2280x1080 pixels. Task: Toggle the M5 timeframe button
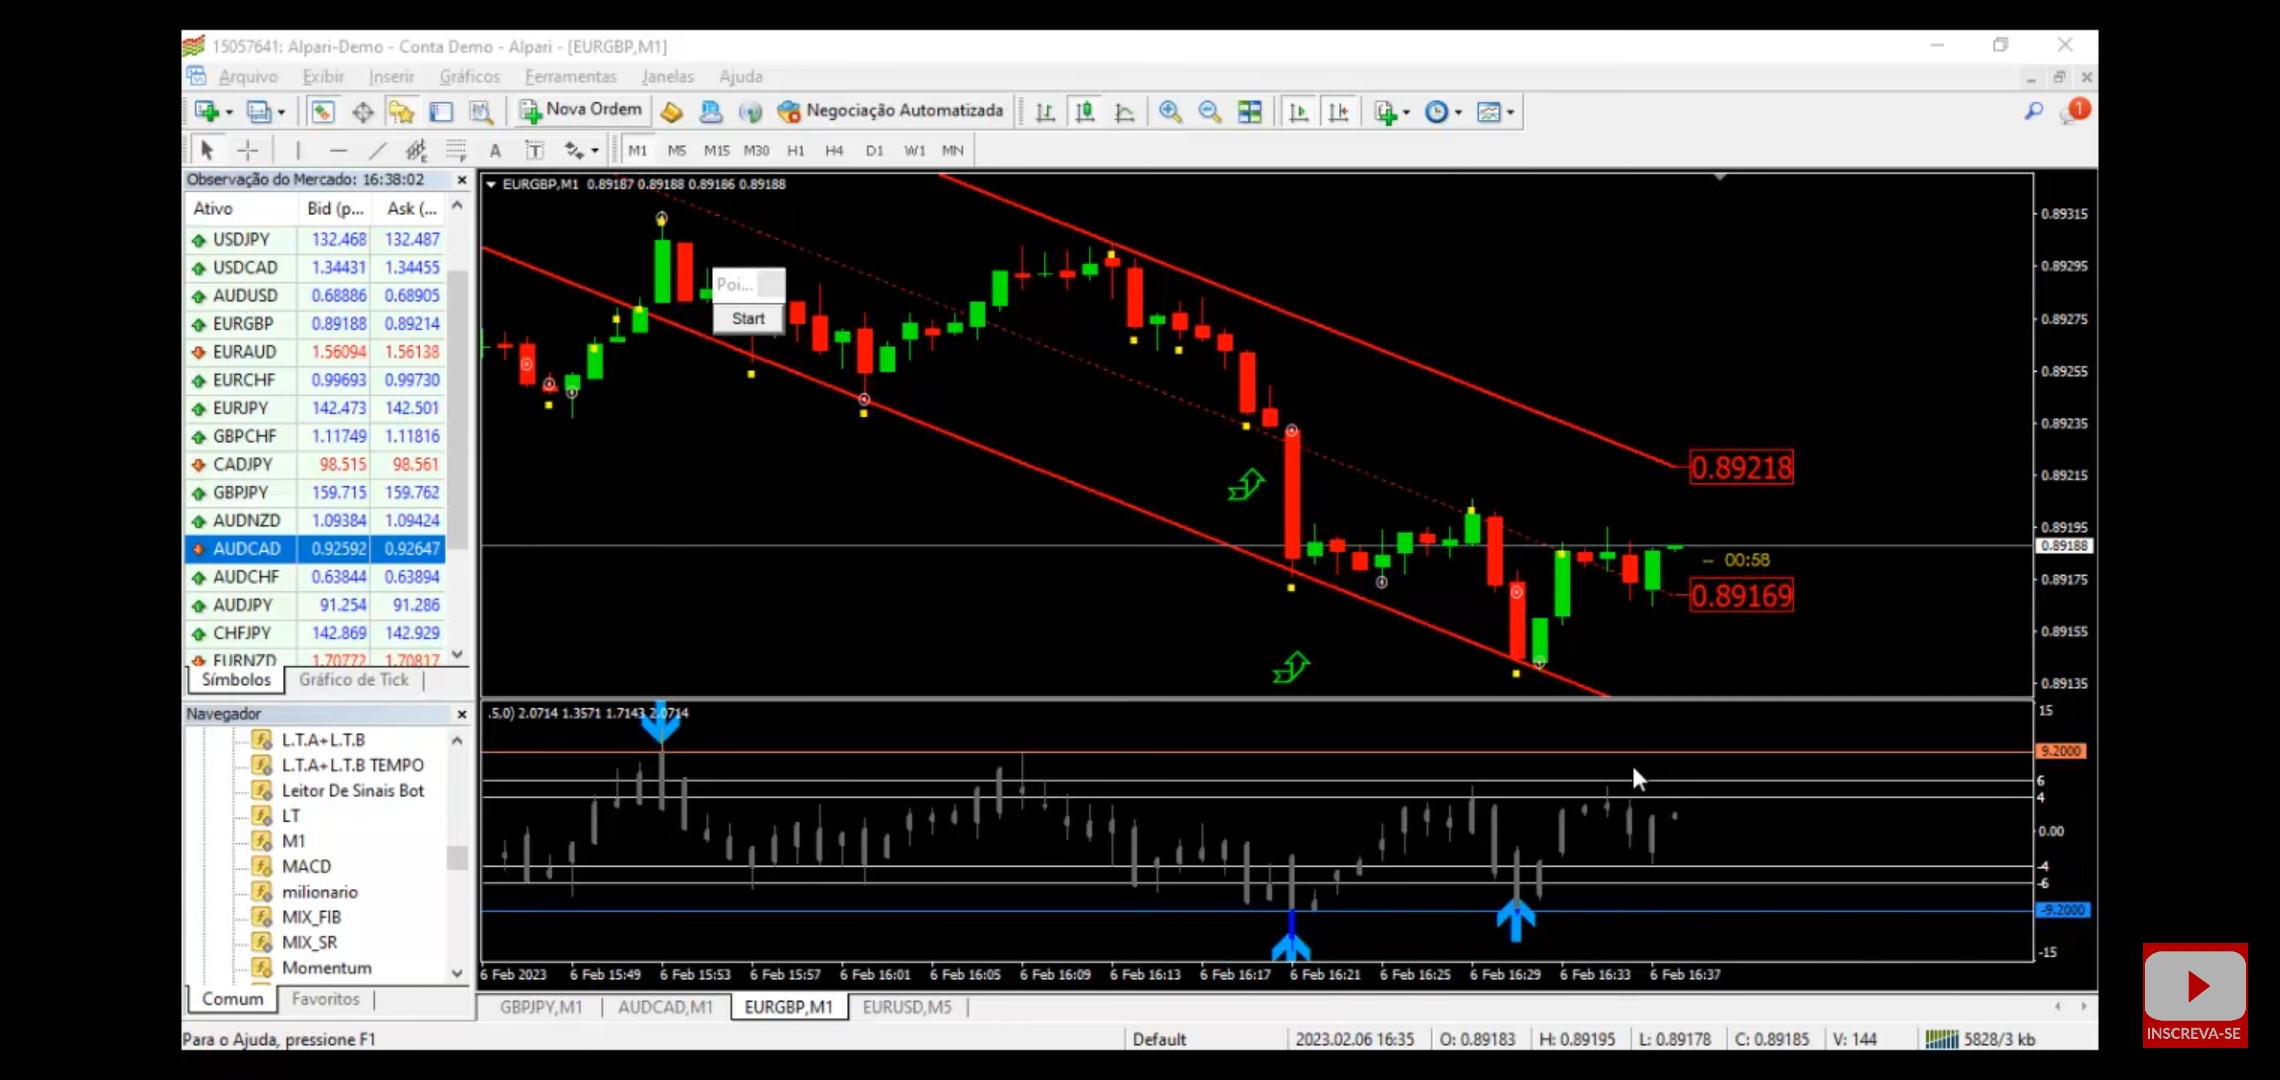(676, 150)
